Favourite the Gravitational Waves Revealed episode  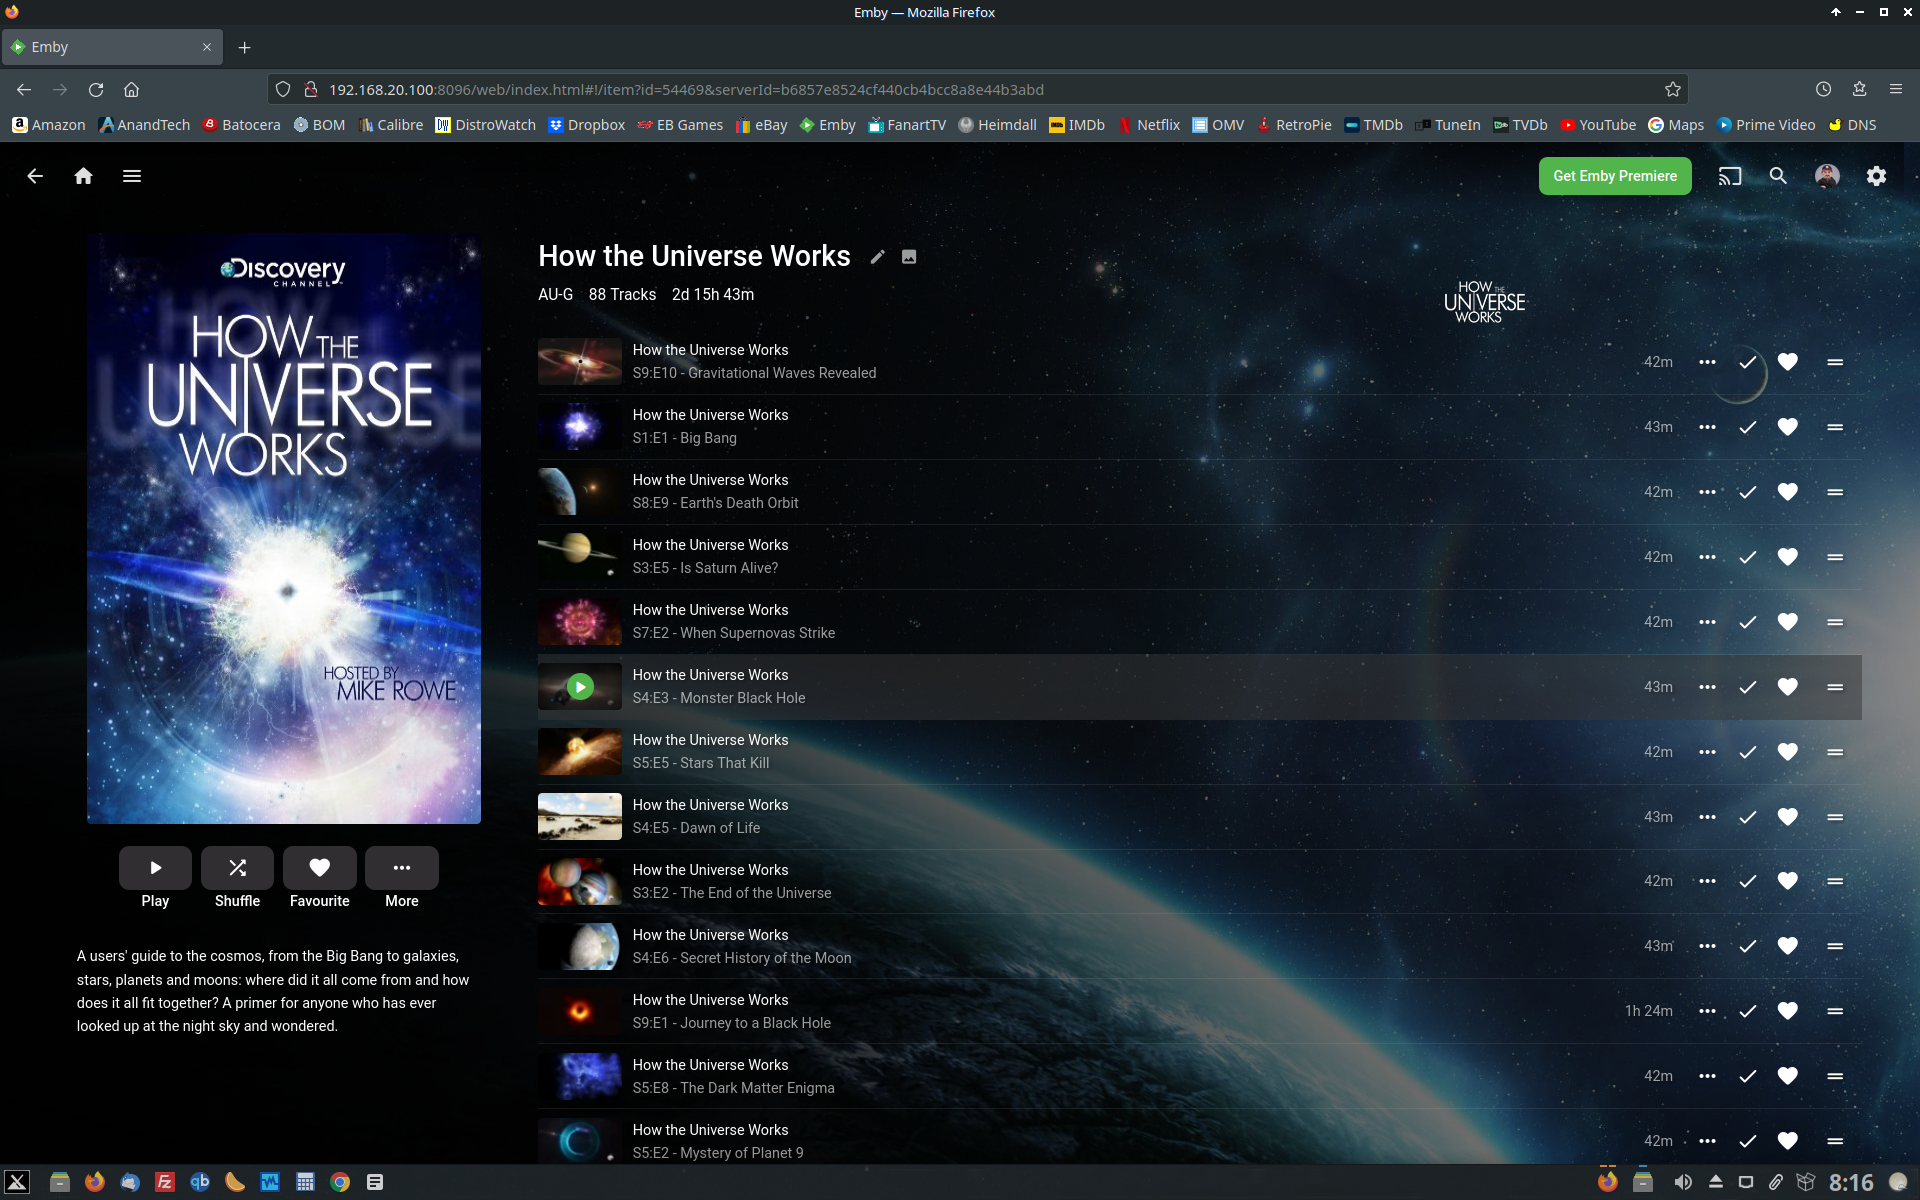tap(1788, 362)
